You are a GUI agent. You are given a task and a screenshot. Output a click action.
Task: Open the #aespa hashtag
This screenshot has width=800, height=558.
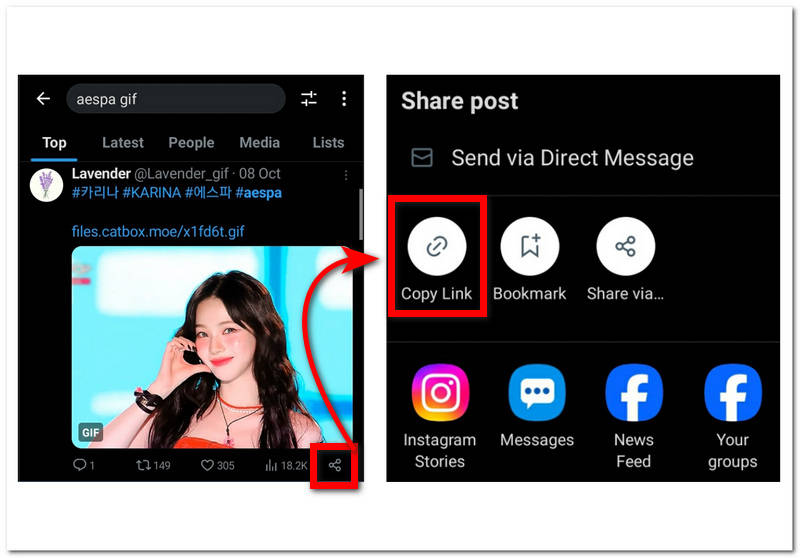[258, 193]
